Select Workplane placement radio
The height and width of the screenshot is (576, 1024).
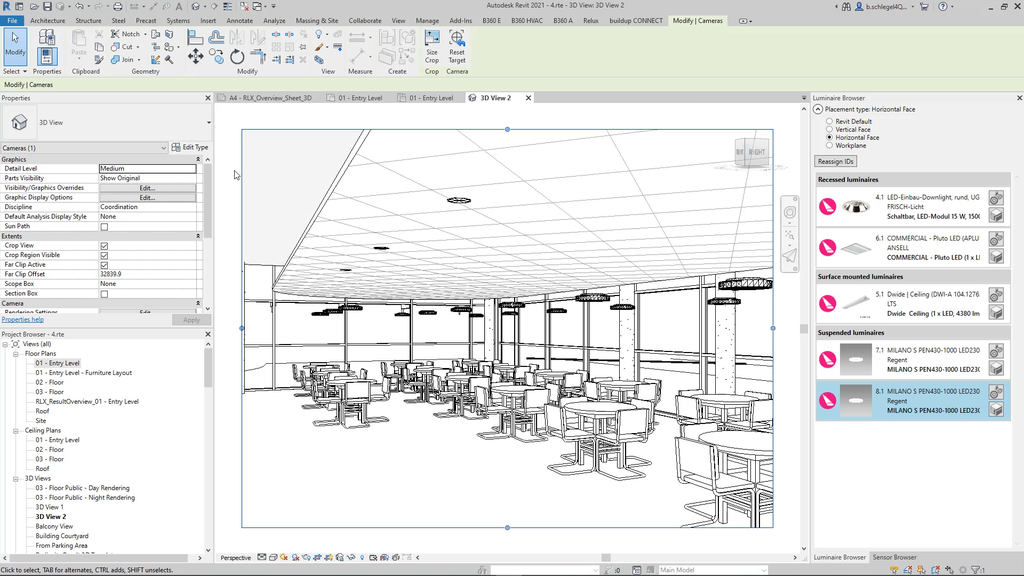pos(829,146)
